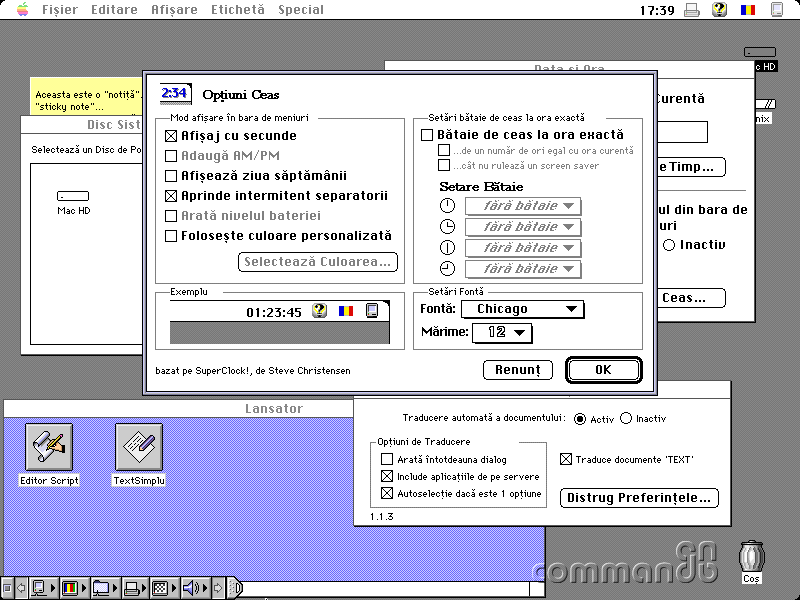Click the AppleTalk computer module in Control Strip
The width and height of the screenshot is (800, 600).
43,588
